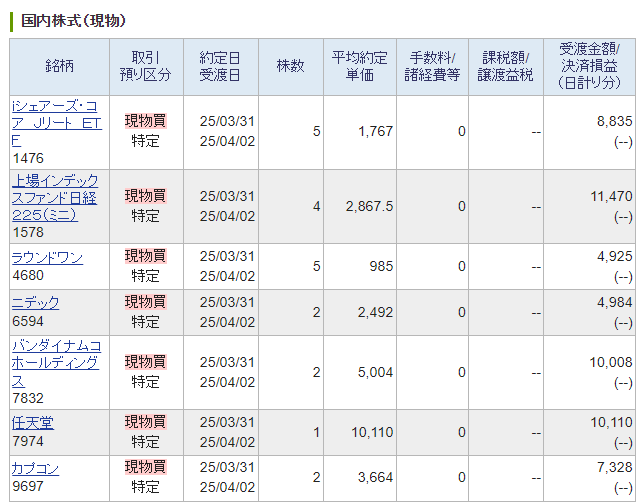Click settlement amount 7,328
The image size is (636, 503).
[x=615, y=468]
